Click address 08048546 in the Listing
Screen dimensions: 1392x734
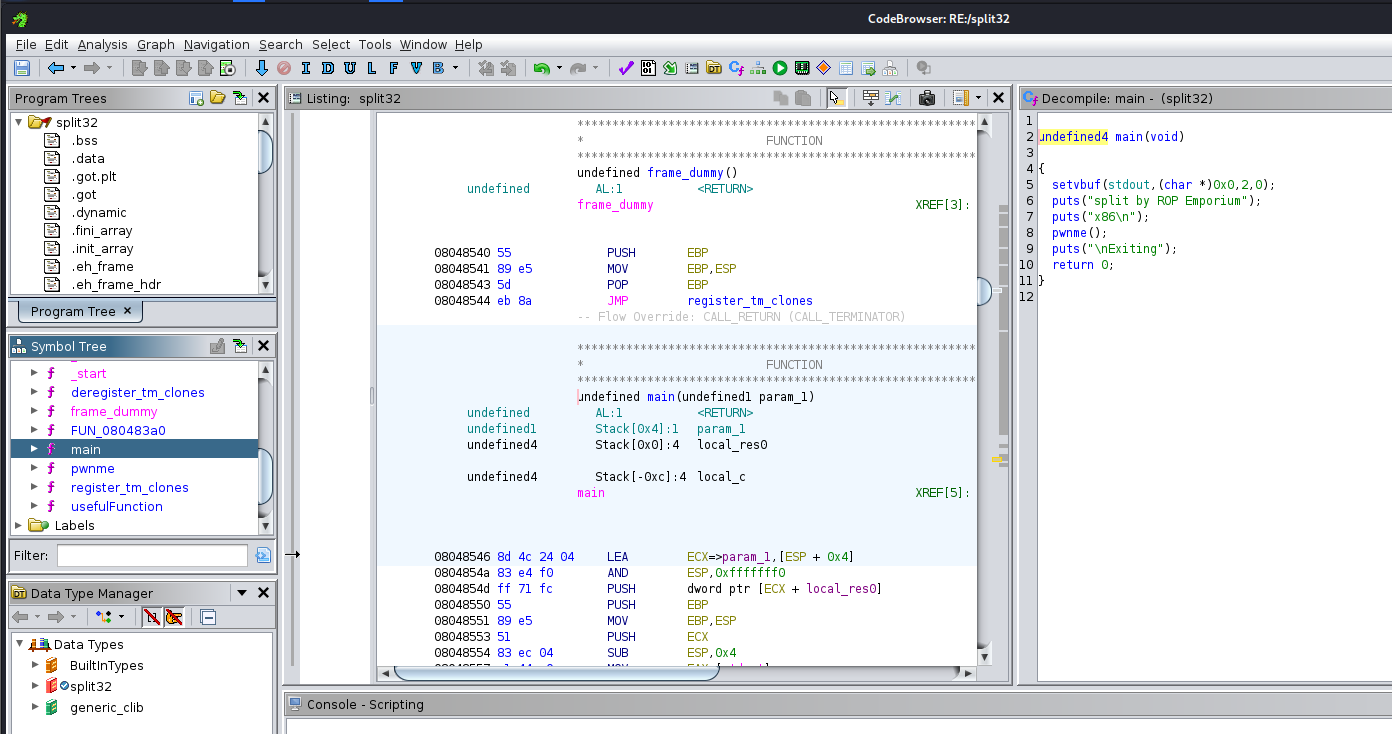coord(462,557)
